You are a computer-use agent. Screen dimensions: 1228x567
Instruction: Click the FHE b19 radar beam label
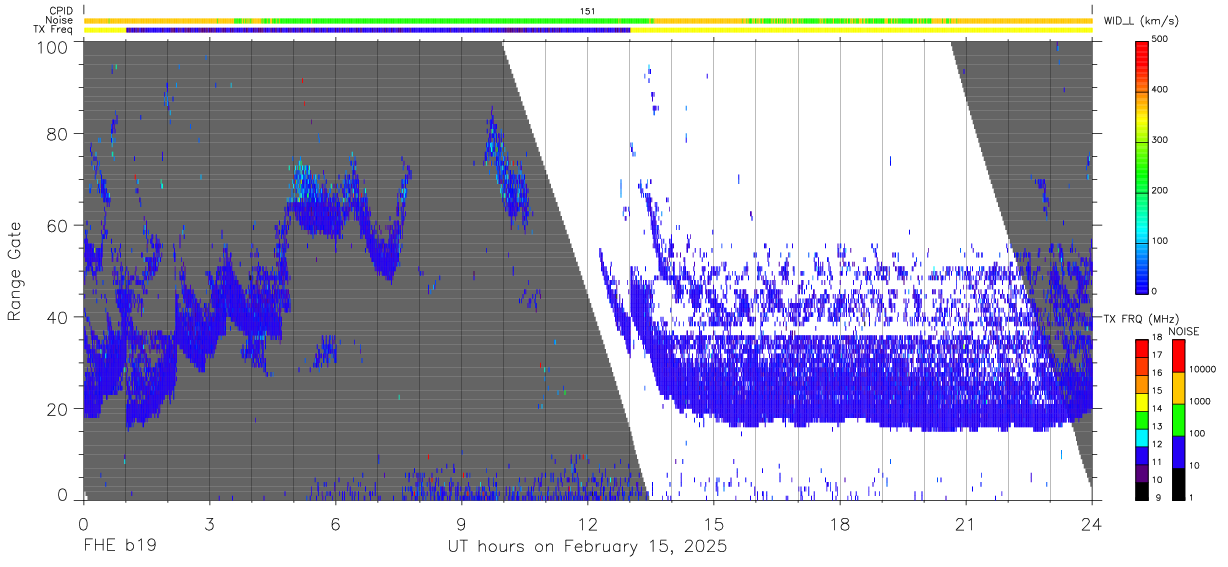tap(119, 547)
